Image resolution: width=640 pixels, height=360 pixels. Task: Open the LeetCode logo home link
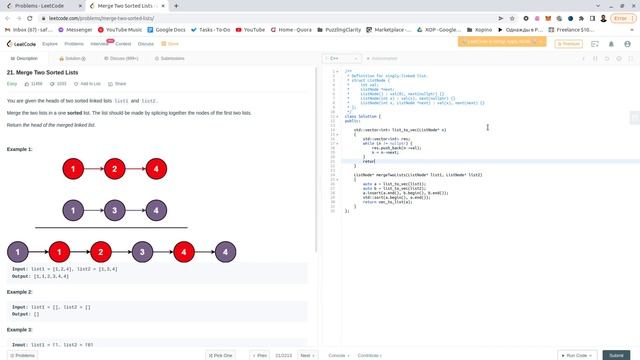click(21, 44)
